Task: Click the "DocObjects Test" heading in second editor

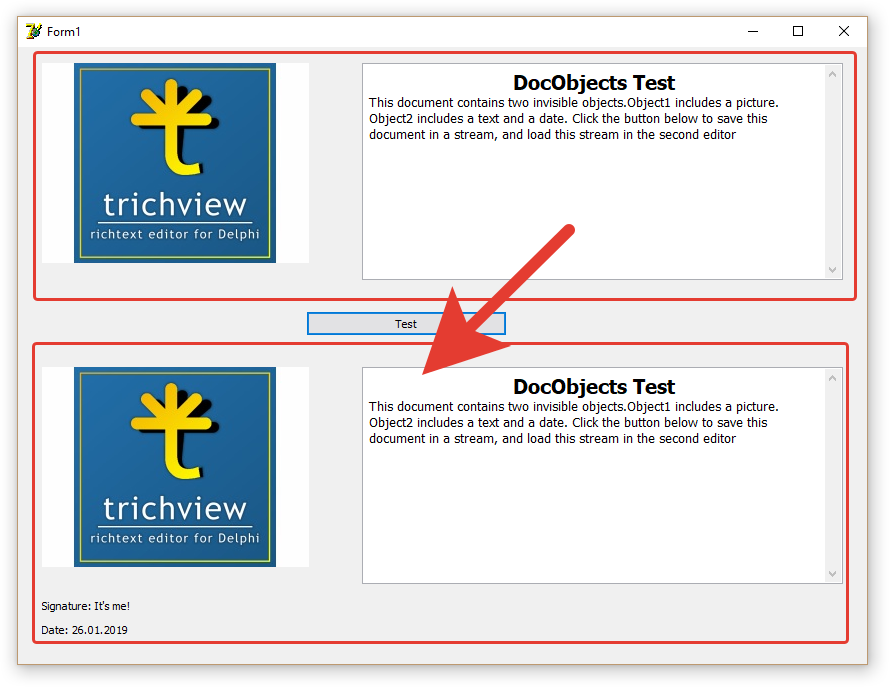Action: pos(594,387)
